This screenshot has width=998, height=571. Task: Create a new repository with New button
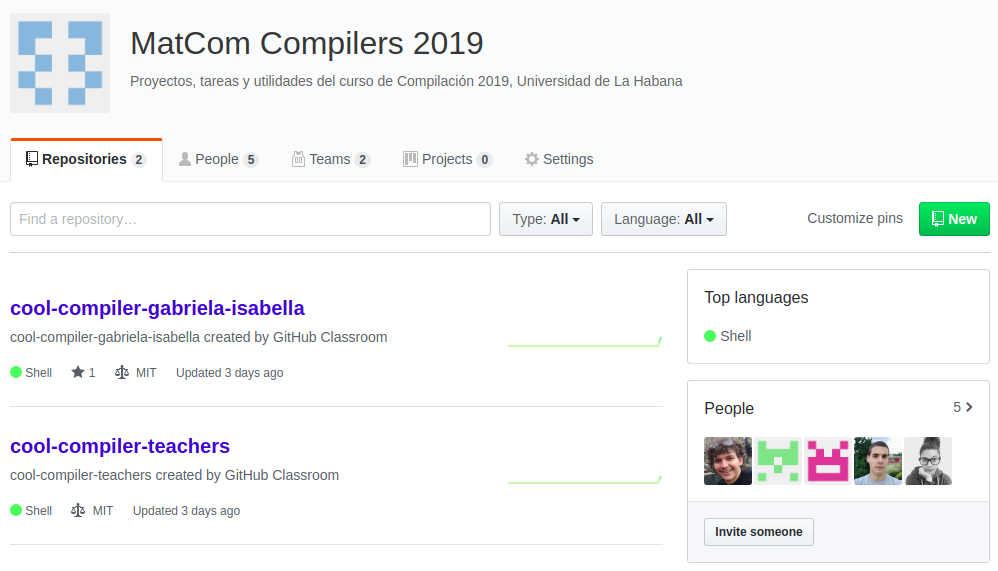point(954,219)
